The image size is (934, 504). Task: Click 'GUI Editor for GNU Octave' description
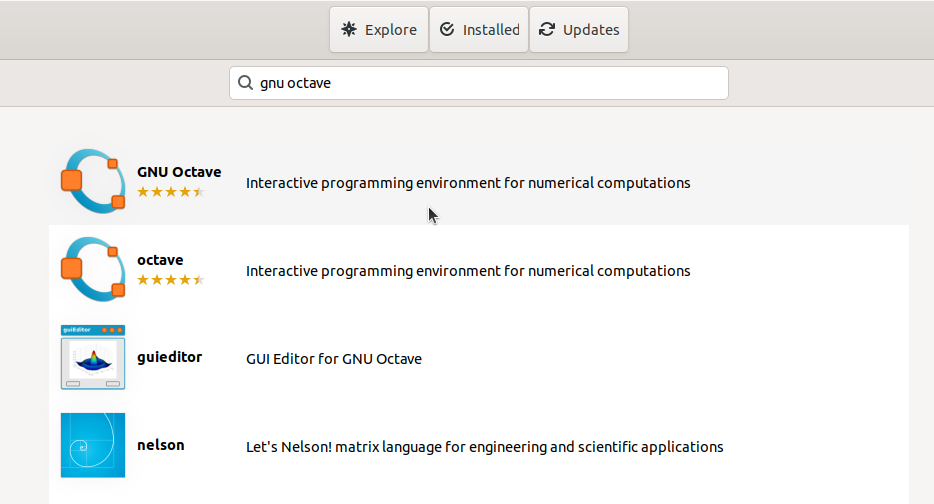point(334,359)
